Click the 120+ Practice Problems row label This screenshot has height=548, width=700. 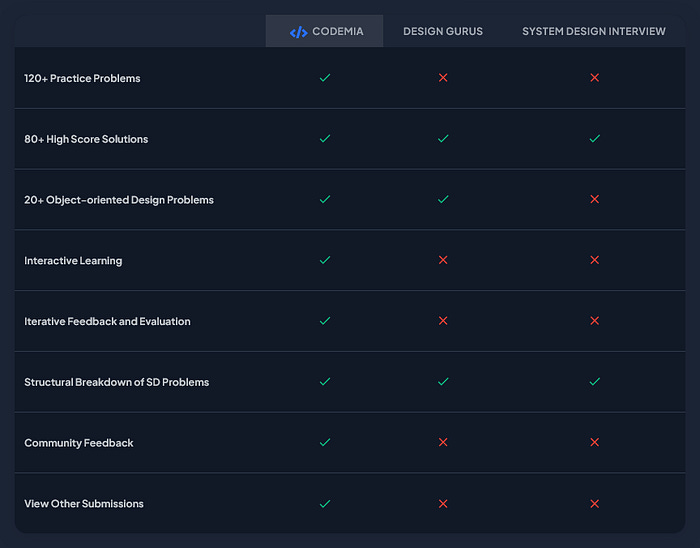click(x=82, y=78)
